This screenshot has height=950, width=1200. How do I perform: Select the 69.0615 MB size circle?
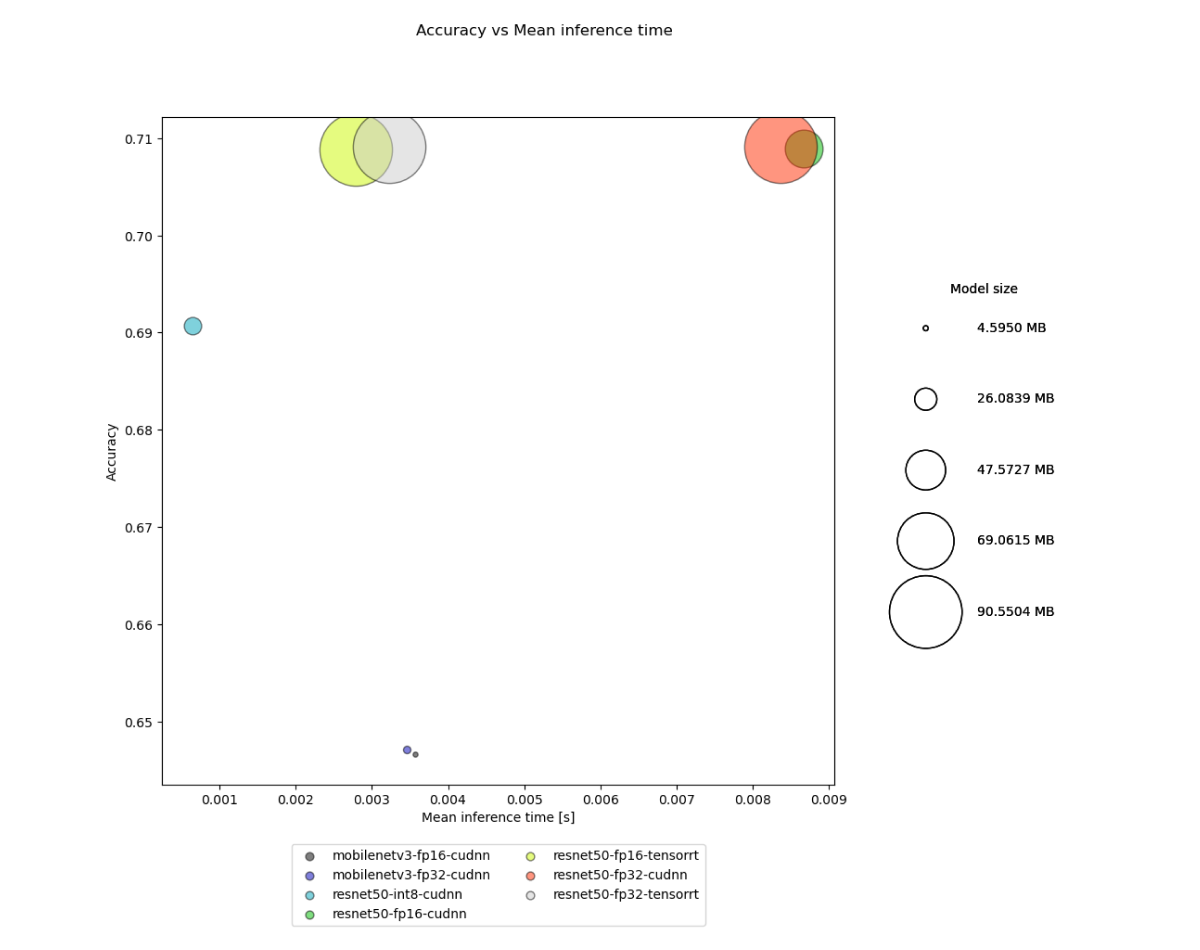(925, 541)
